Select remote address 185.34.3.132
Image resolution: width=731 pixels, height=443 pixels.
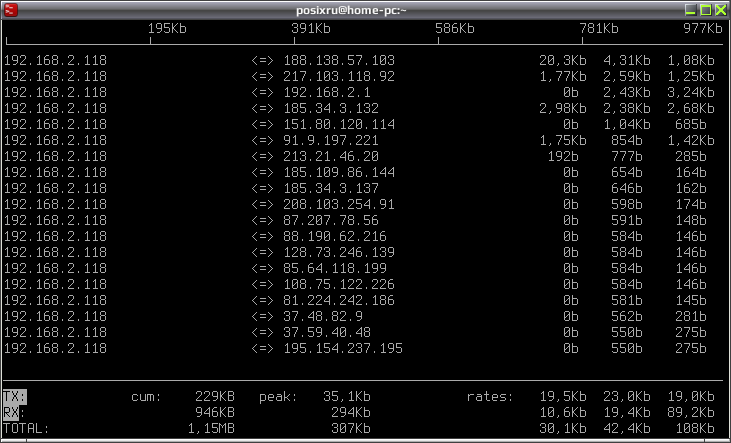(331, 108)
